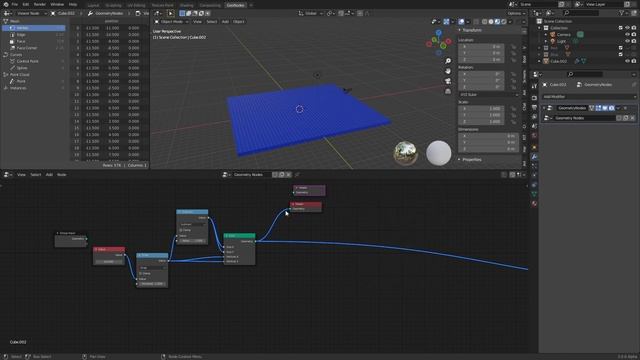Screen dimensions: 640x360
Task: Collapse GeometryNodes modifier panel
Action: click(544, 108)
